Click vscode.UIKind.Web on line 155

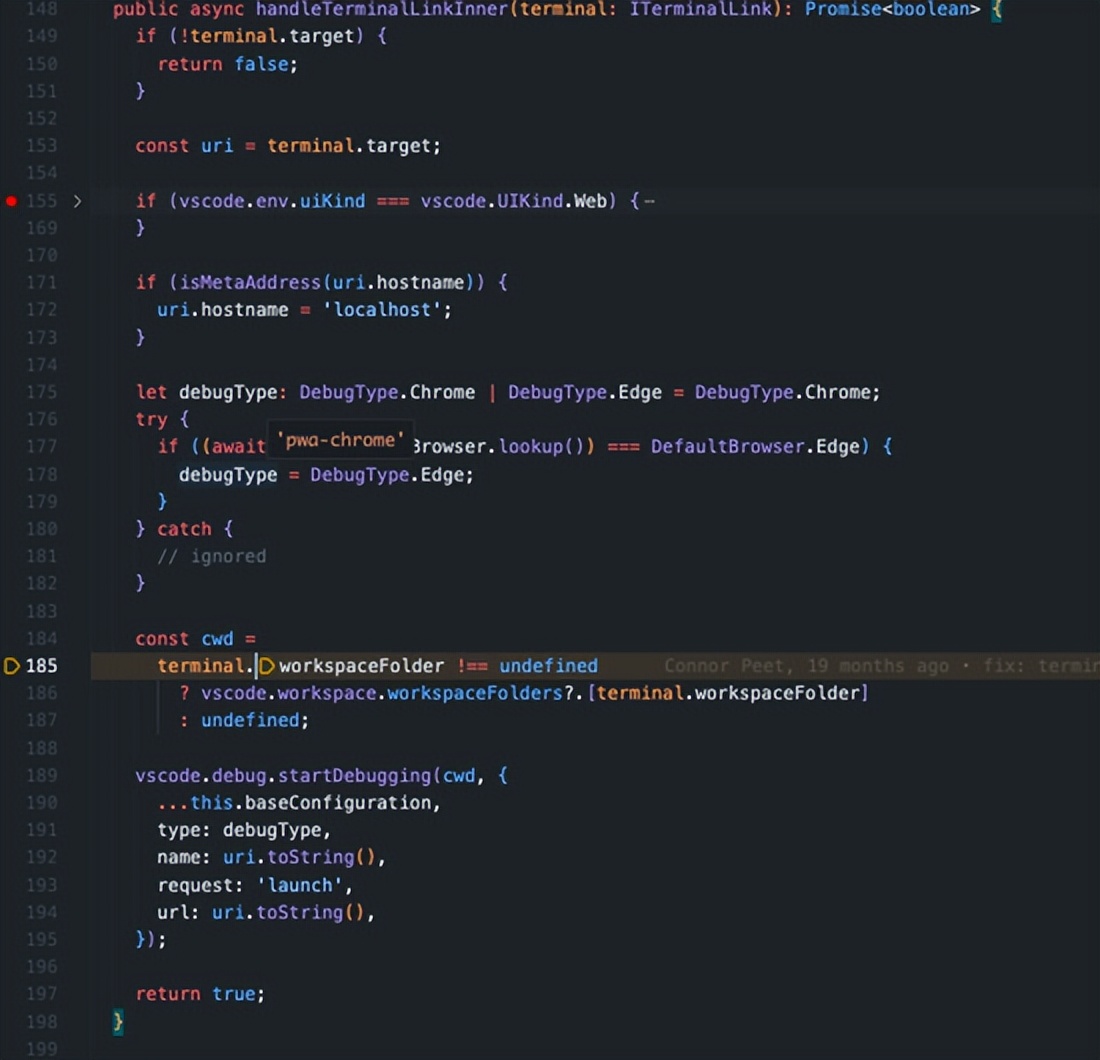point(514,201)
